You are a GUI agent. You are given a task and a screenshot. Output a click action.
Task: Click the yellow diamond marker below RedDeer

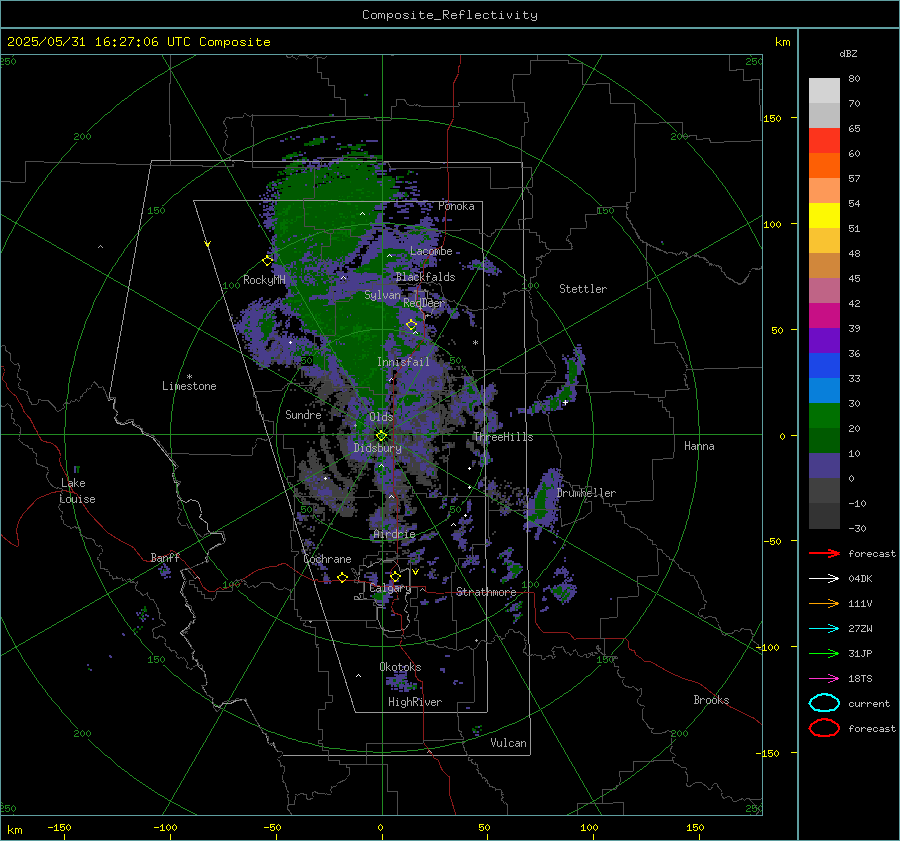click(412, 325)
